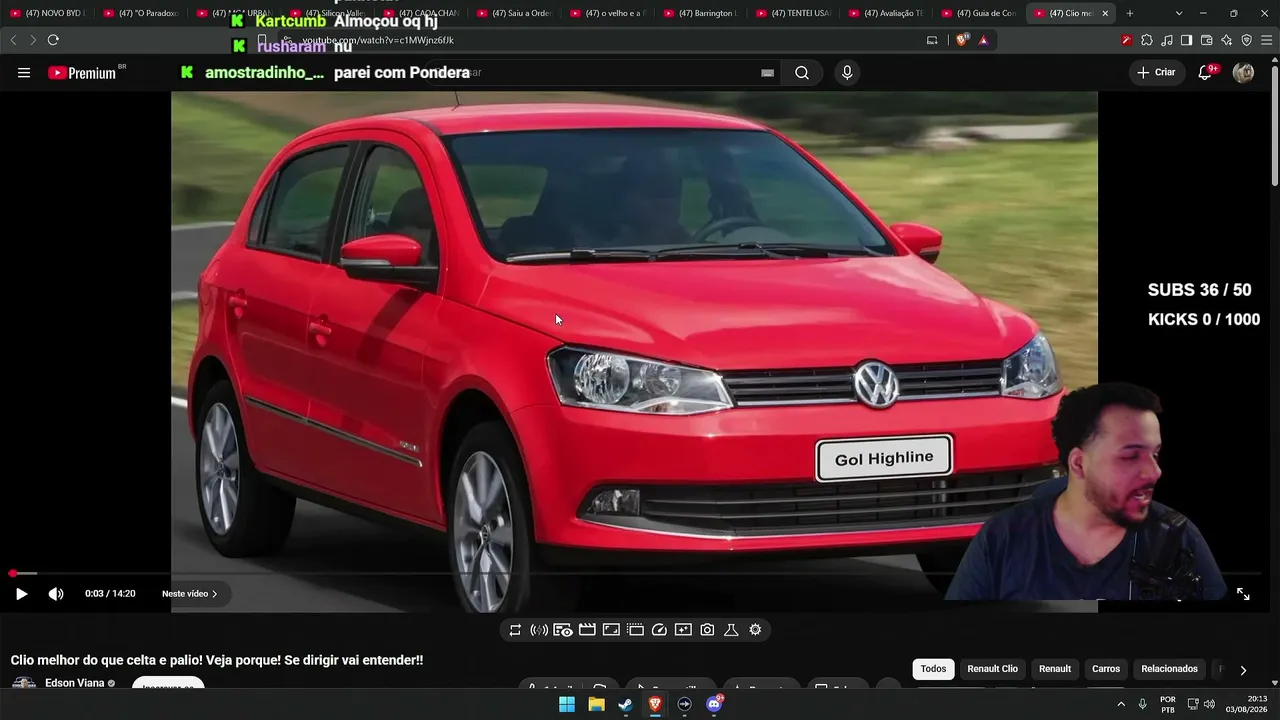
Task: Select the 'Carros' filter chip
Action: coord(1106,669)
